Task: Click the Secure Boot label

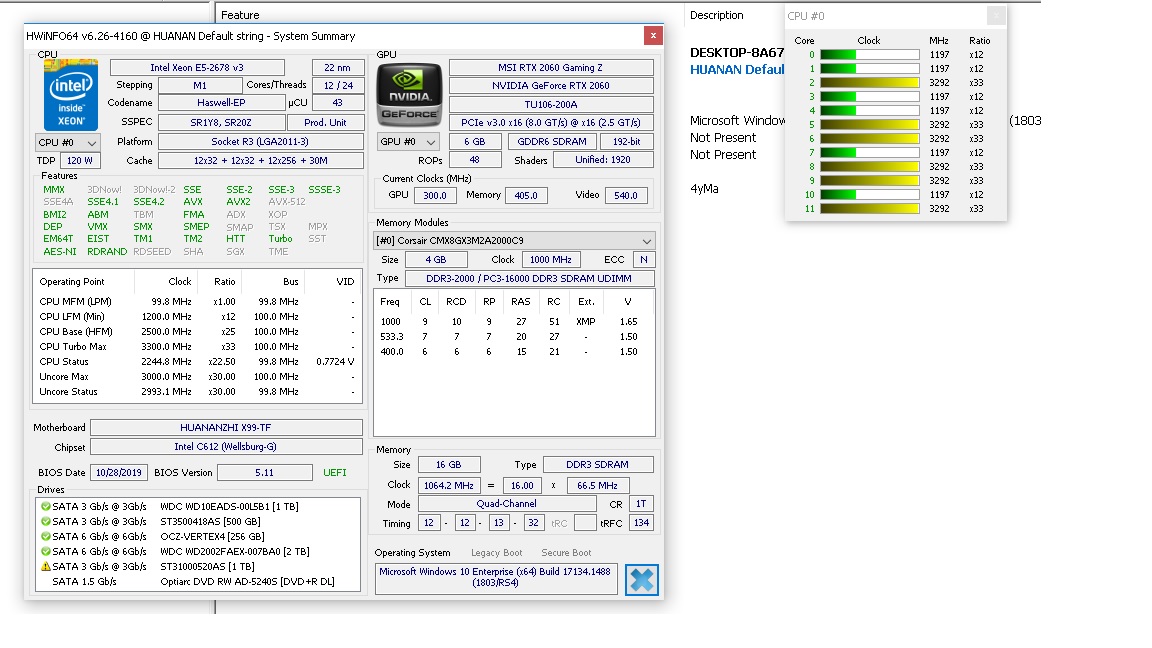Action: pyautogui.click(x=566, y=553)
